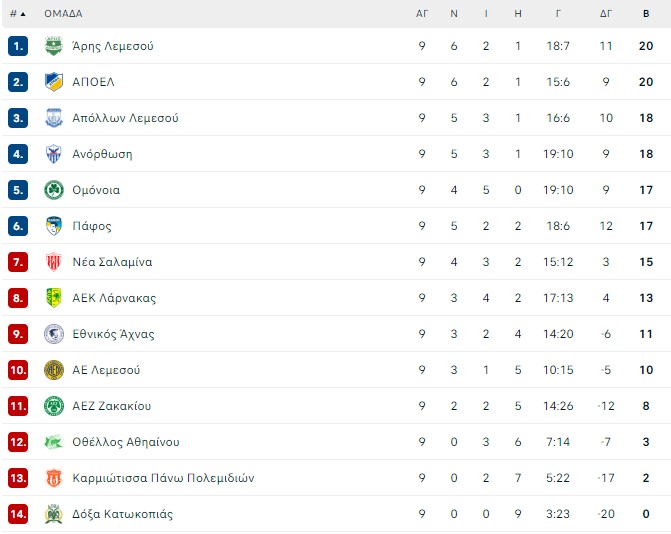Click the red position 14 badge
Image resolution: width=671 pixels, height=534 pixels.
click(18, 514)
